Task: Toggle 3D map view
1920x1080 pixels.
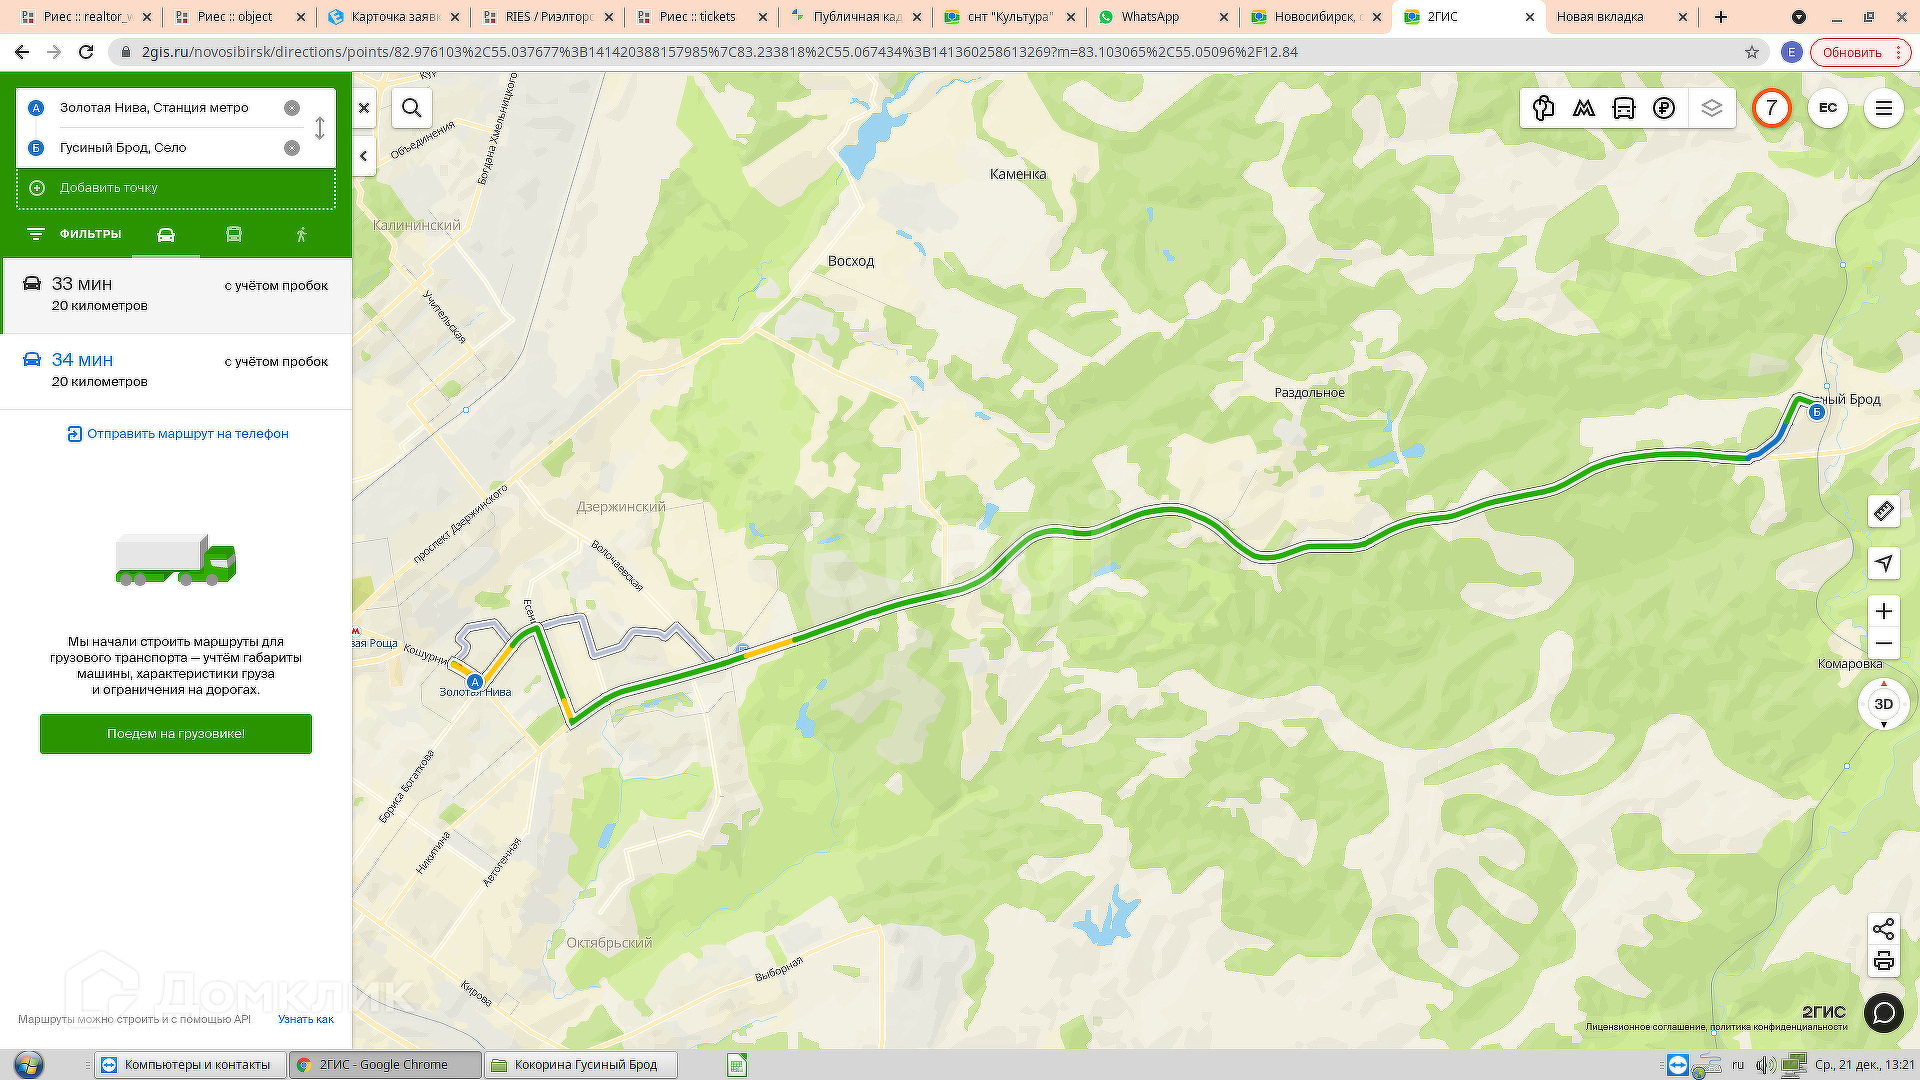Action: coord(1884,704)
